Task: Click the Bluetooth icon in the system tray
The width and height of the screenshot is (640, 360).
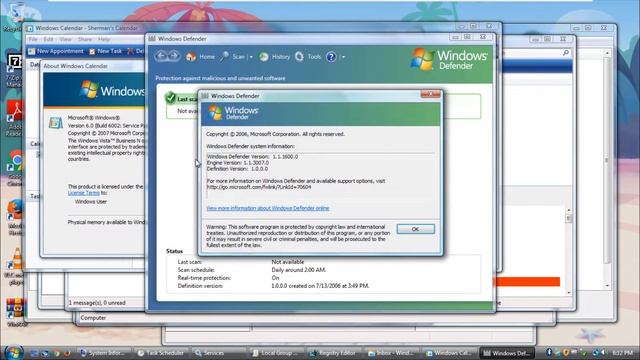Action: (549, 352)
